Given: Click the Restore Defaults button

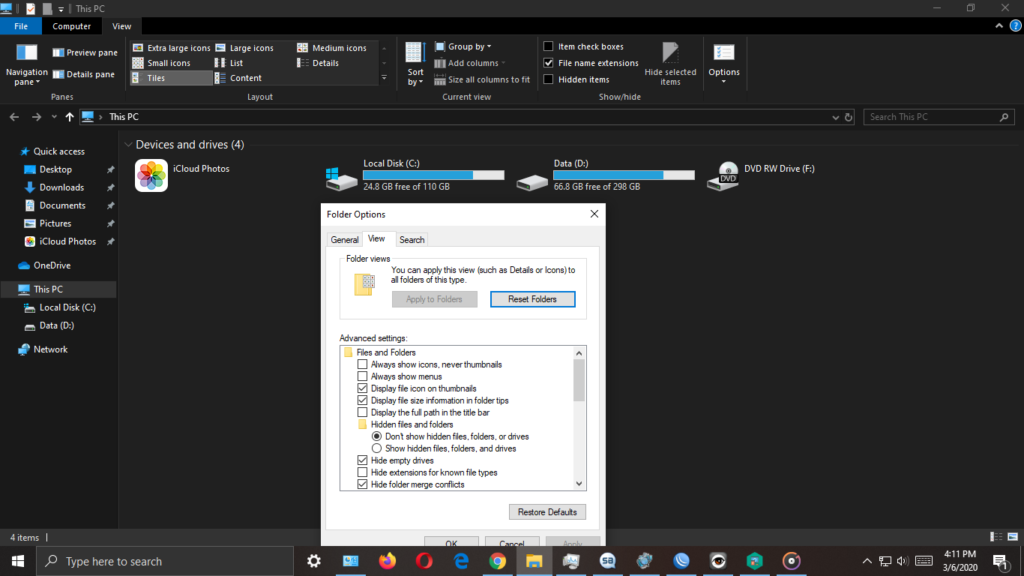Looking at the screenshot, I should coord(547,512).
